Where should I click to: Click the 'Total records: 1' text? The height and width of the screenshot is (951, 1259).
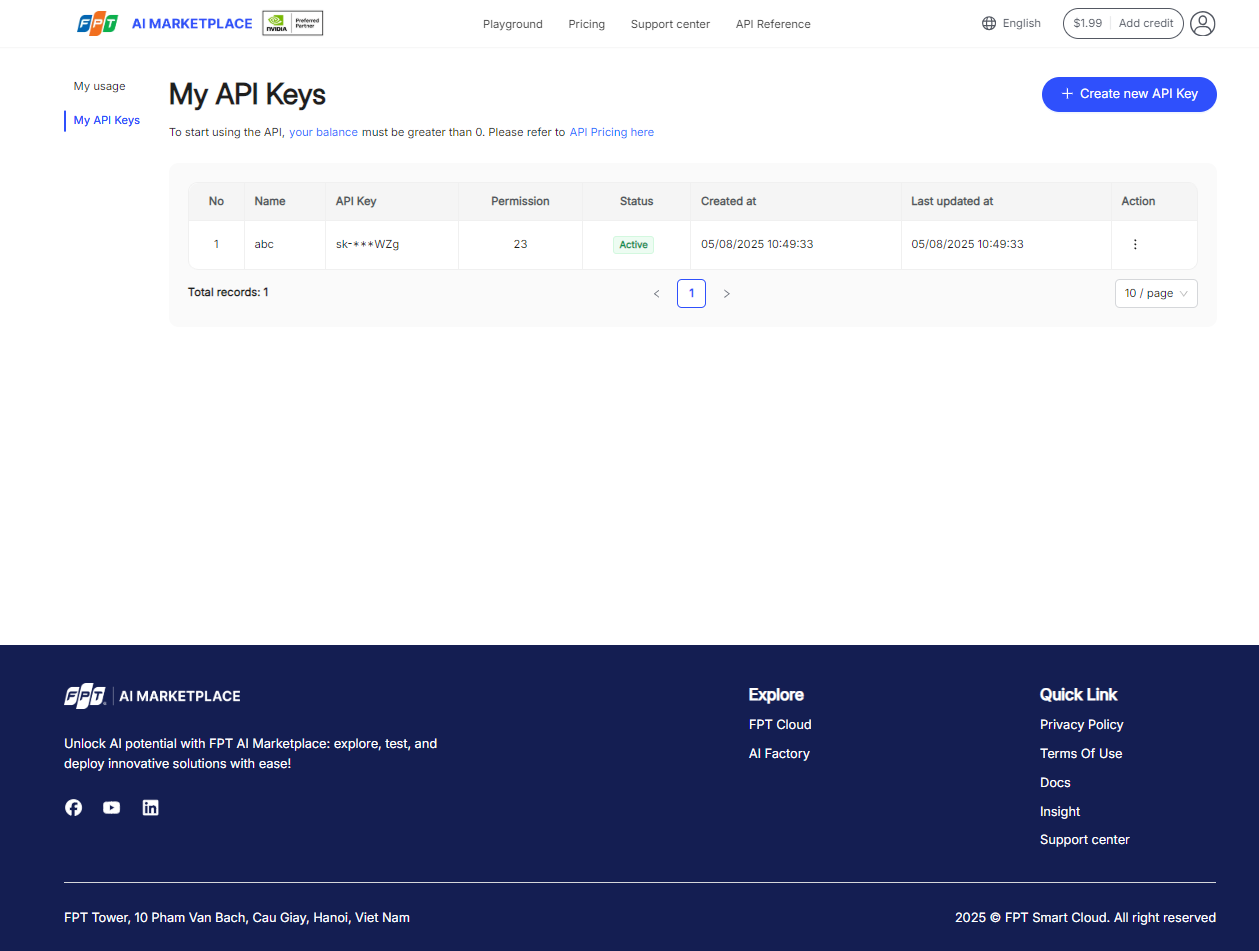228,293
